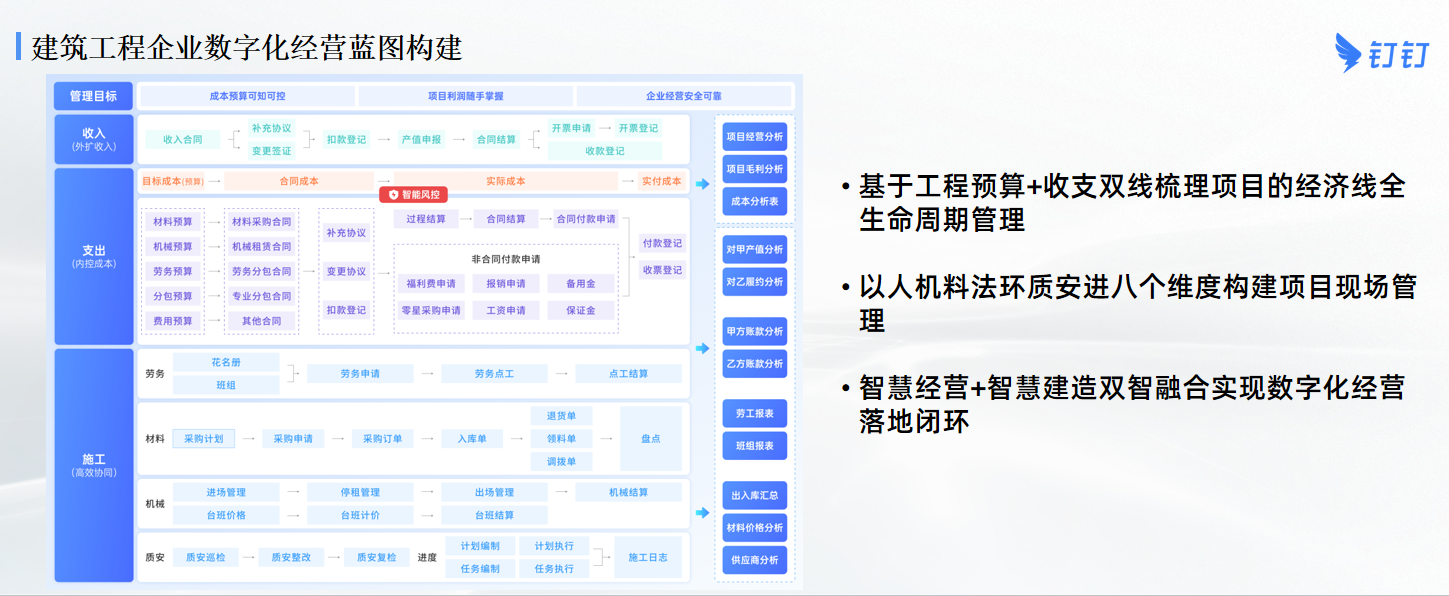Image resolution: width=1449 pixels, height=596 pixels.
Task: Open the 对甲产值分析 button
Action: point(755,250)
